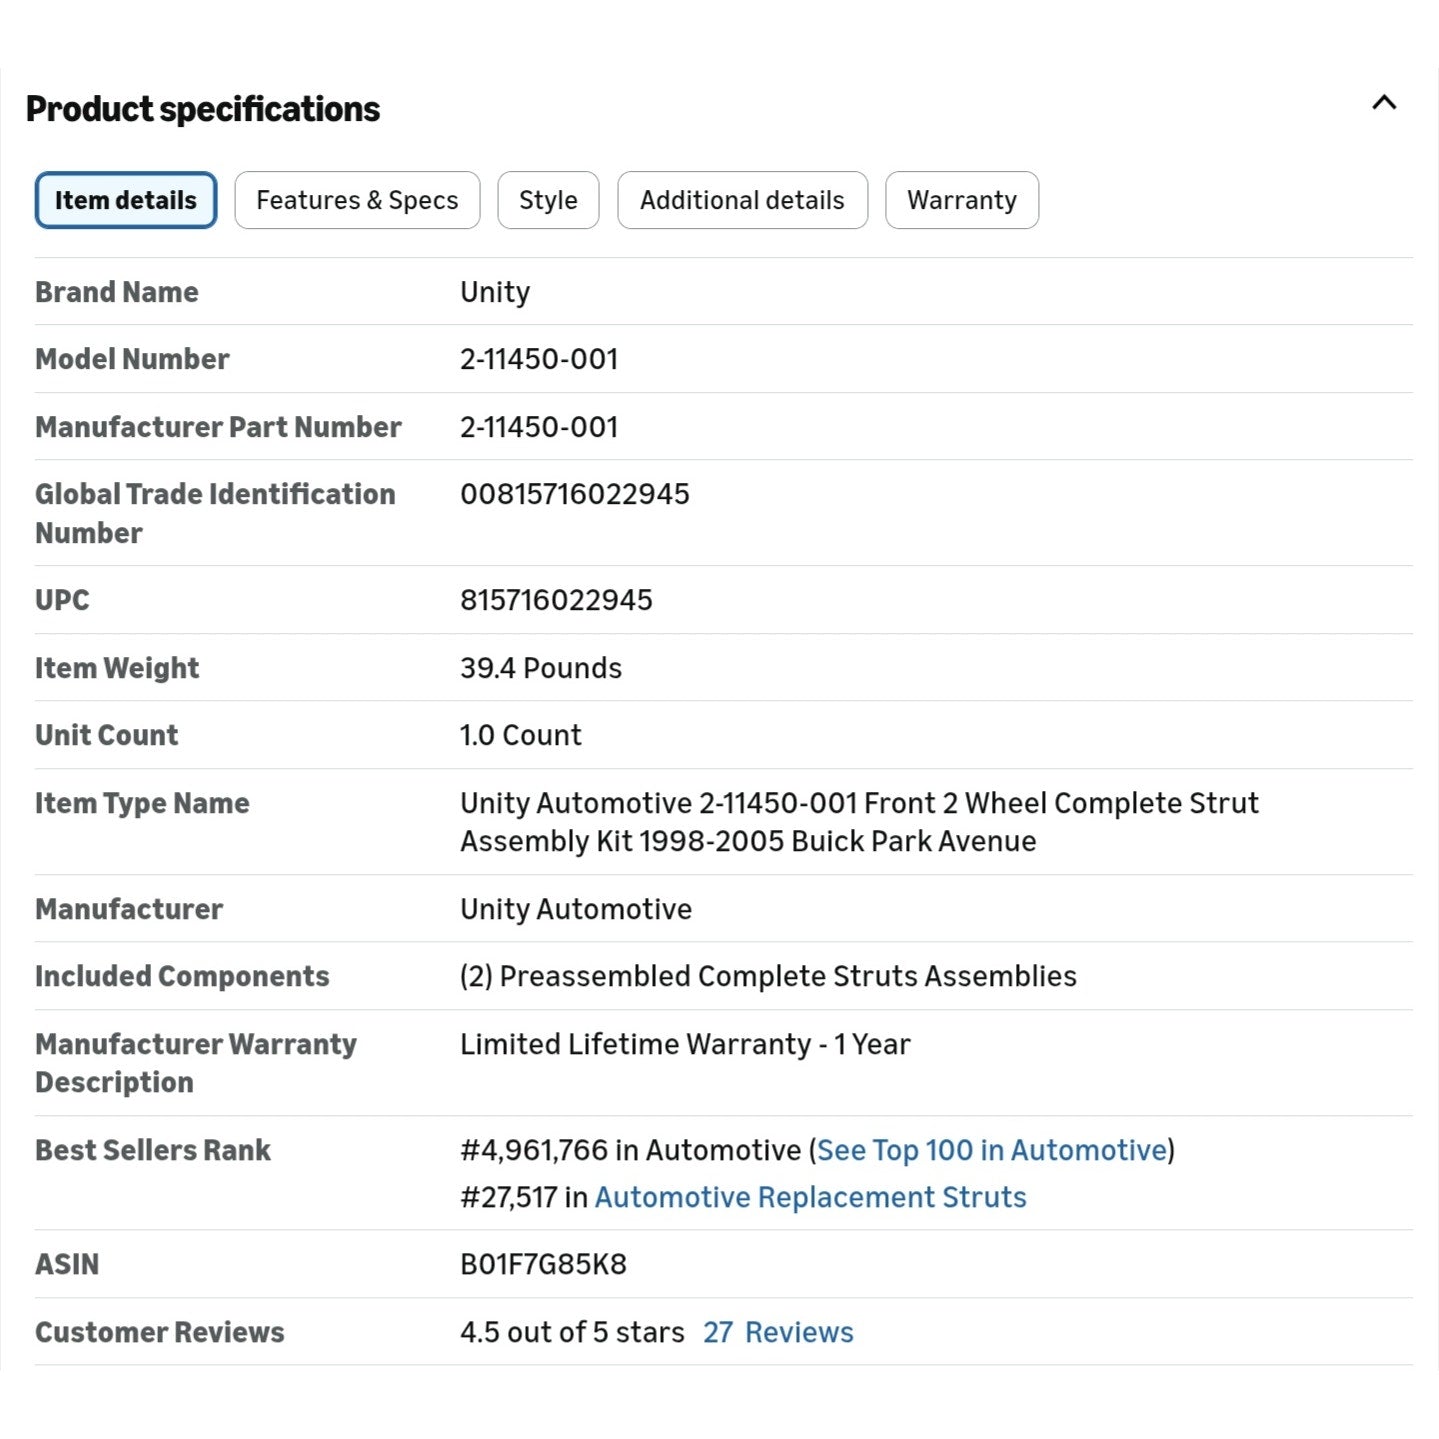Collapse the Product specifications section chevron
This screenshot has height=1439, width=1439.
tap(1384, 103)
